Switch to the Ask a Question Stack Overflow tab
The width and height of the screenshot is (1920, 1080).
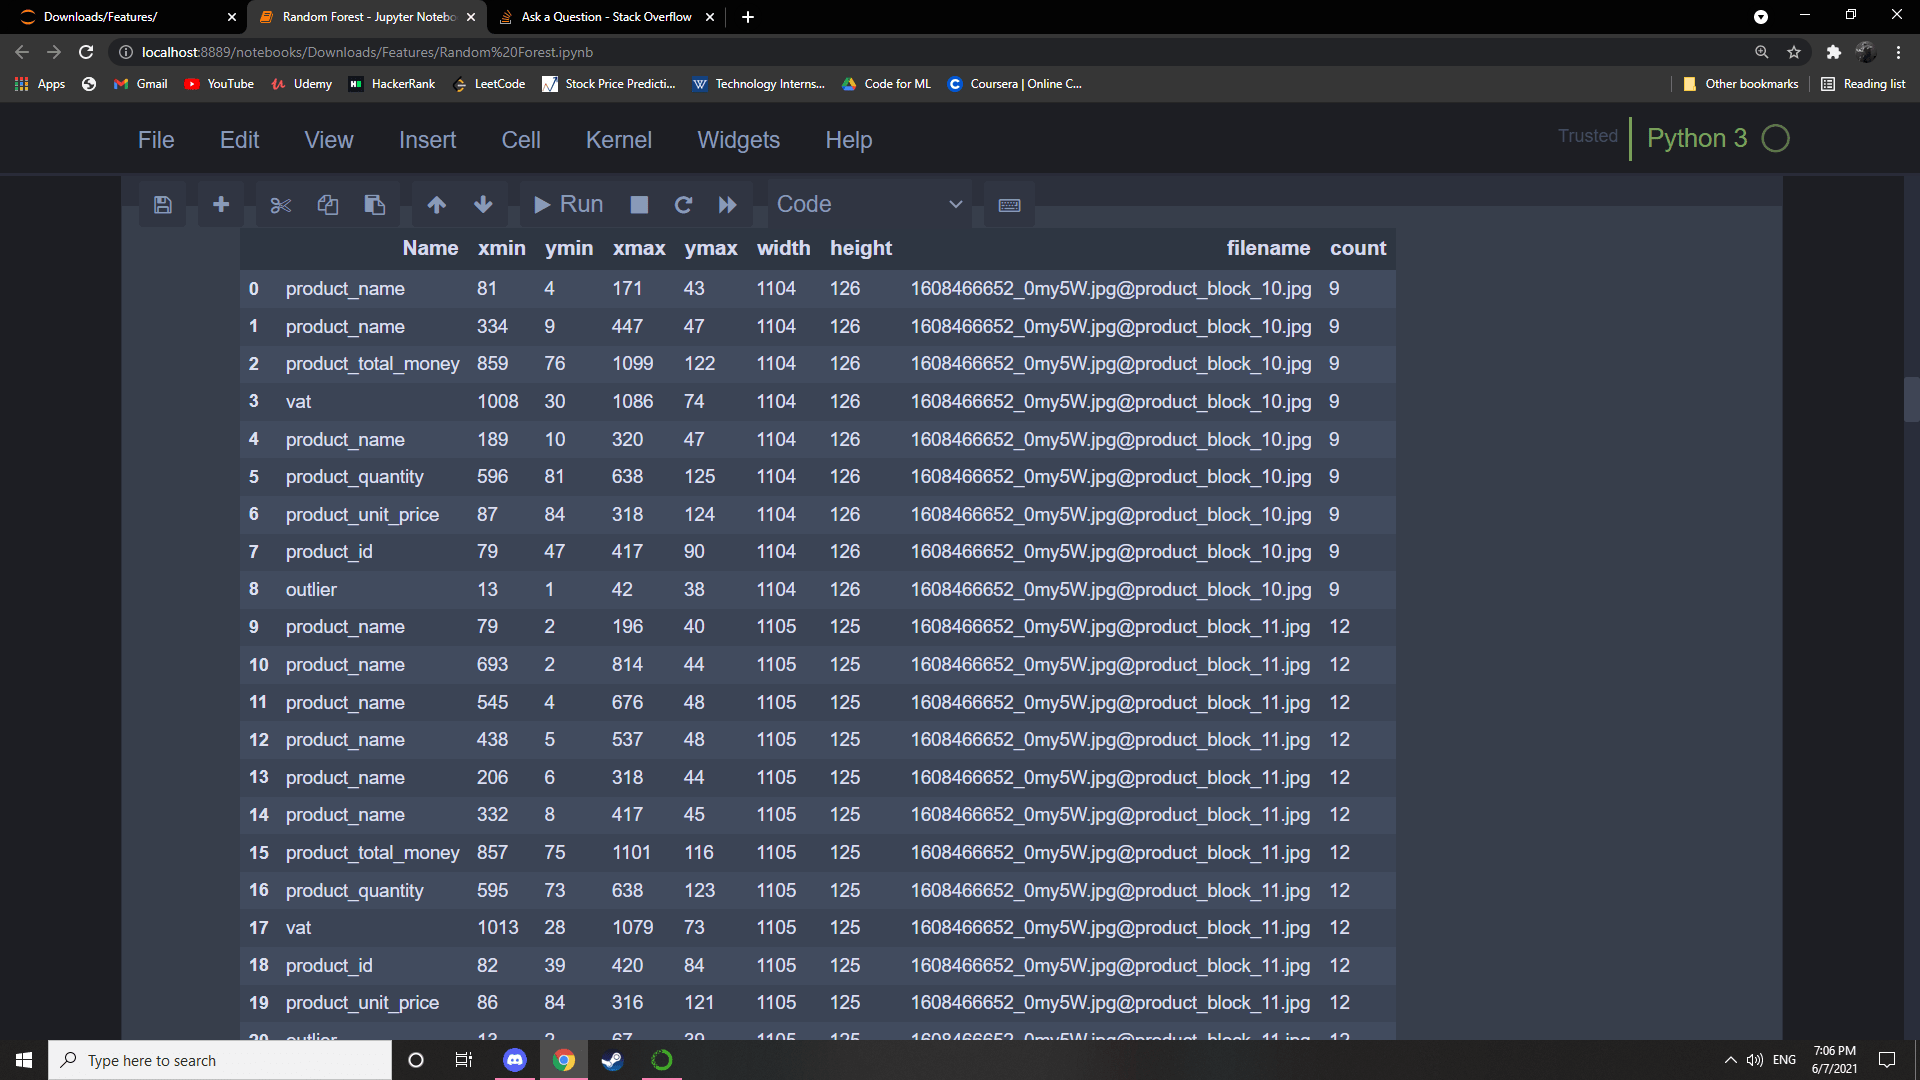tap(606, 17)
